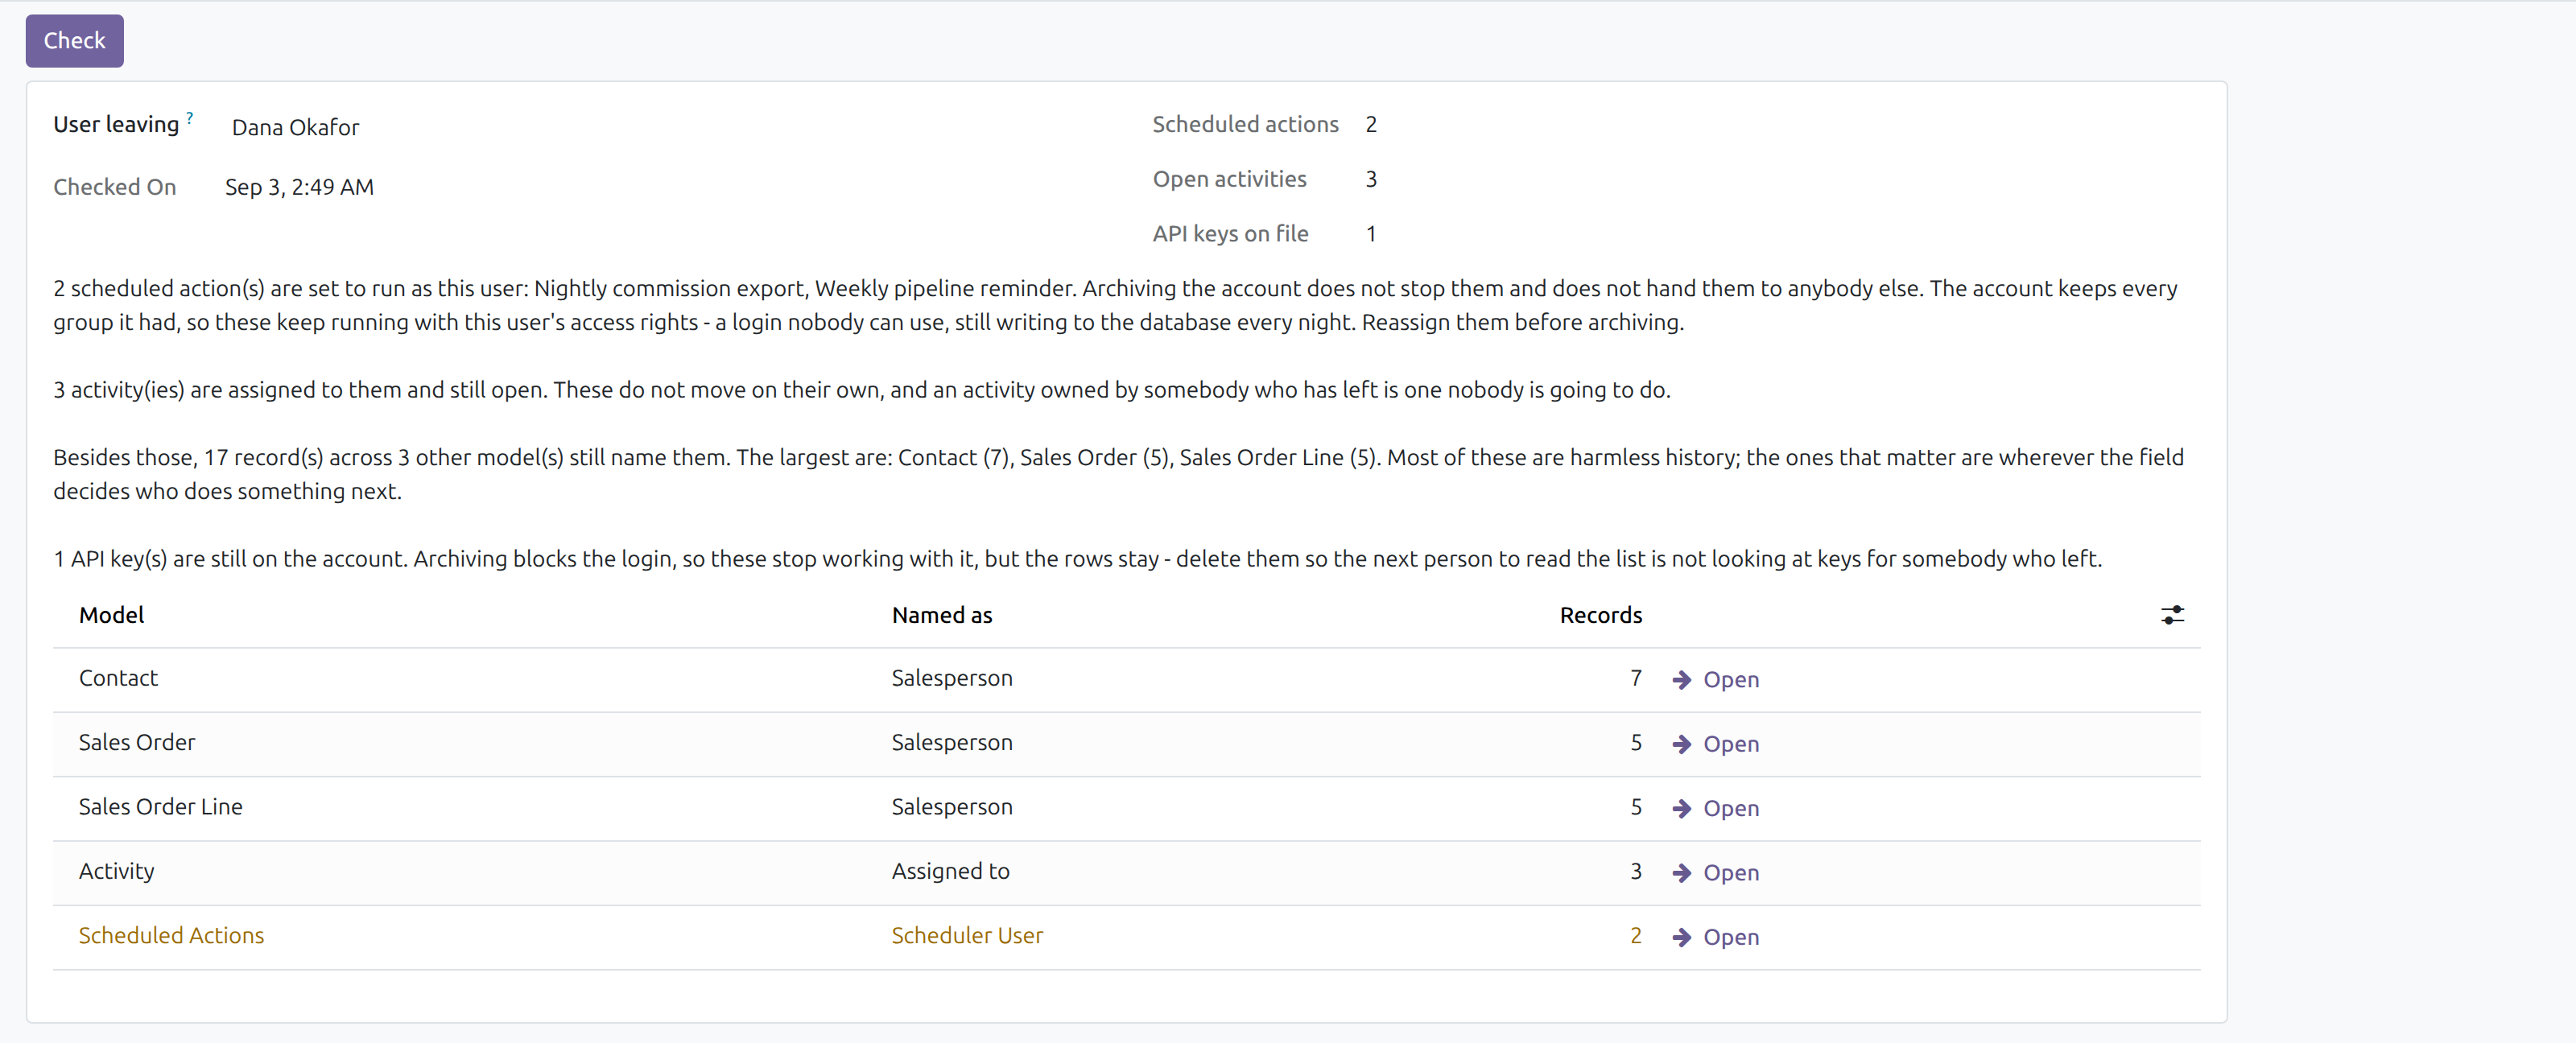Click the Scheduled Actions model cell
The image size is (2576, 1043).
click(x=172, y=935)
